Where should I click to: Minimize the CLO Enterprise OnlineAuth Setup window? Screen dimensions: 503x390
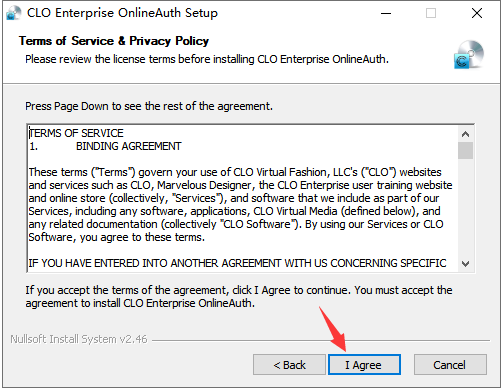click(386, 13)
